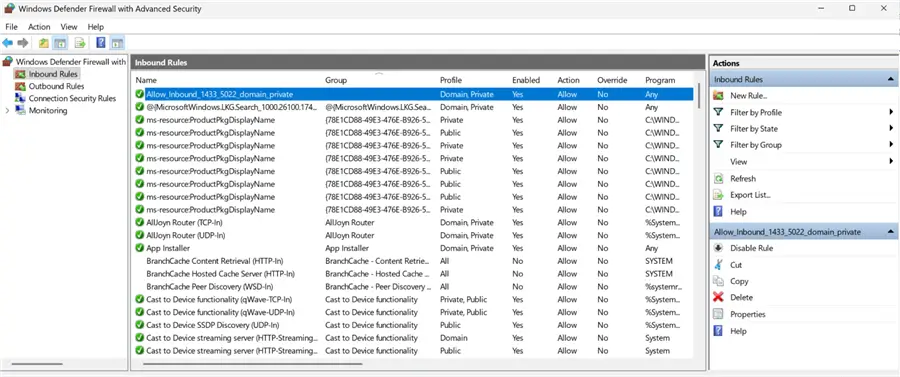This screenshot has height=377, width=900.
Task: Click green check icon of AllJoyn Router (TCP-In)
Action: [139, 222]
